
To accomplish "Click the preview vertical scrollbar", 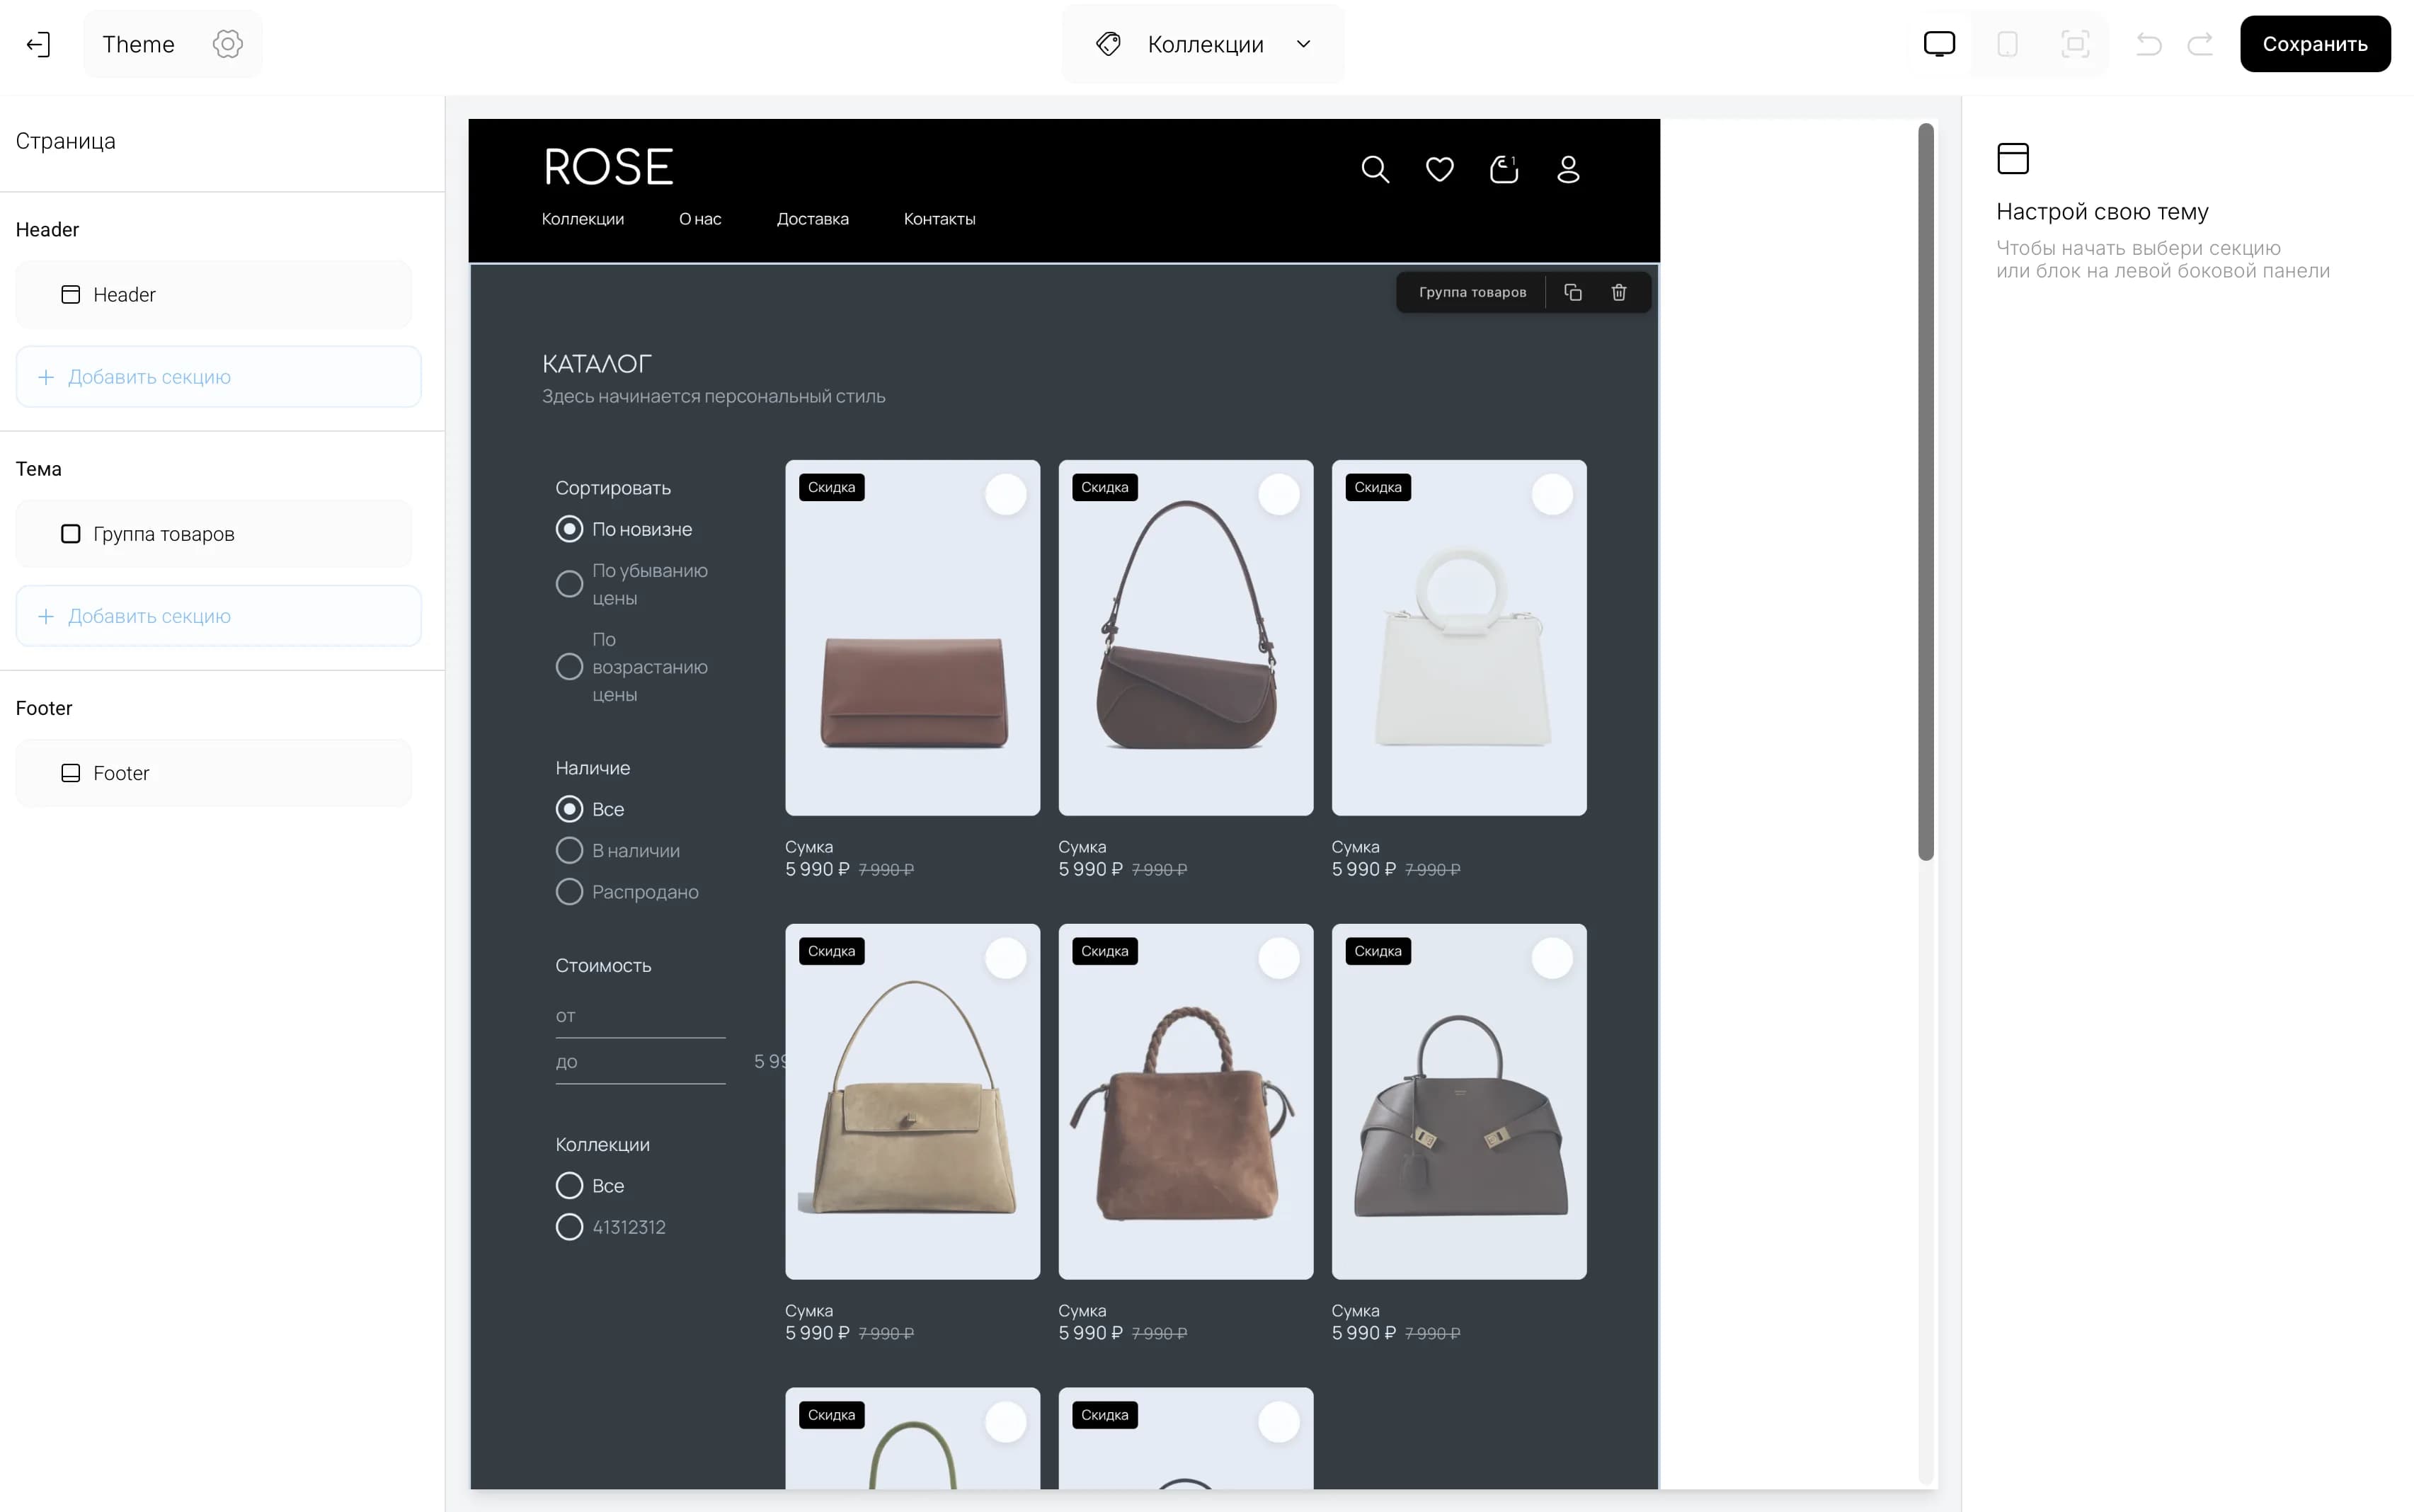I will click(x=1925, y=491).
